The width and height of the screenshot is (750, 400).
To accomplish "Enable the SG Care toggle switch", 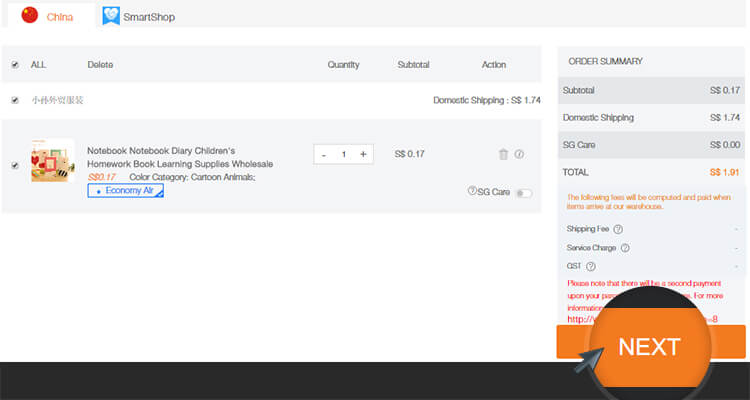I will coord(524,193).
